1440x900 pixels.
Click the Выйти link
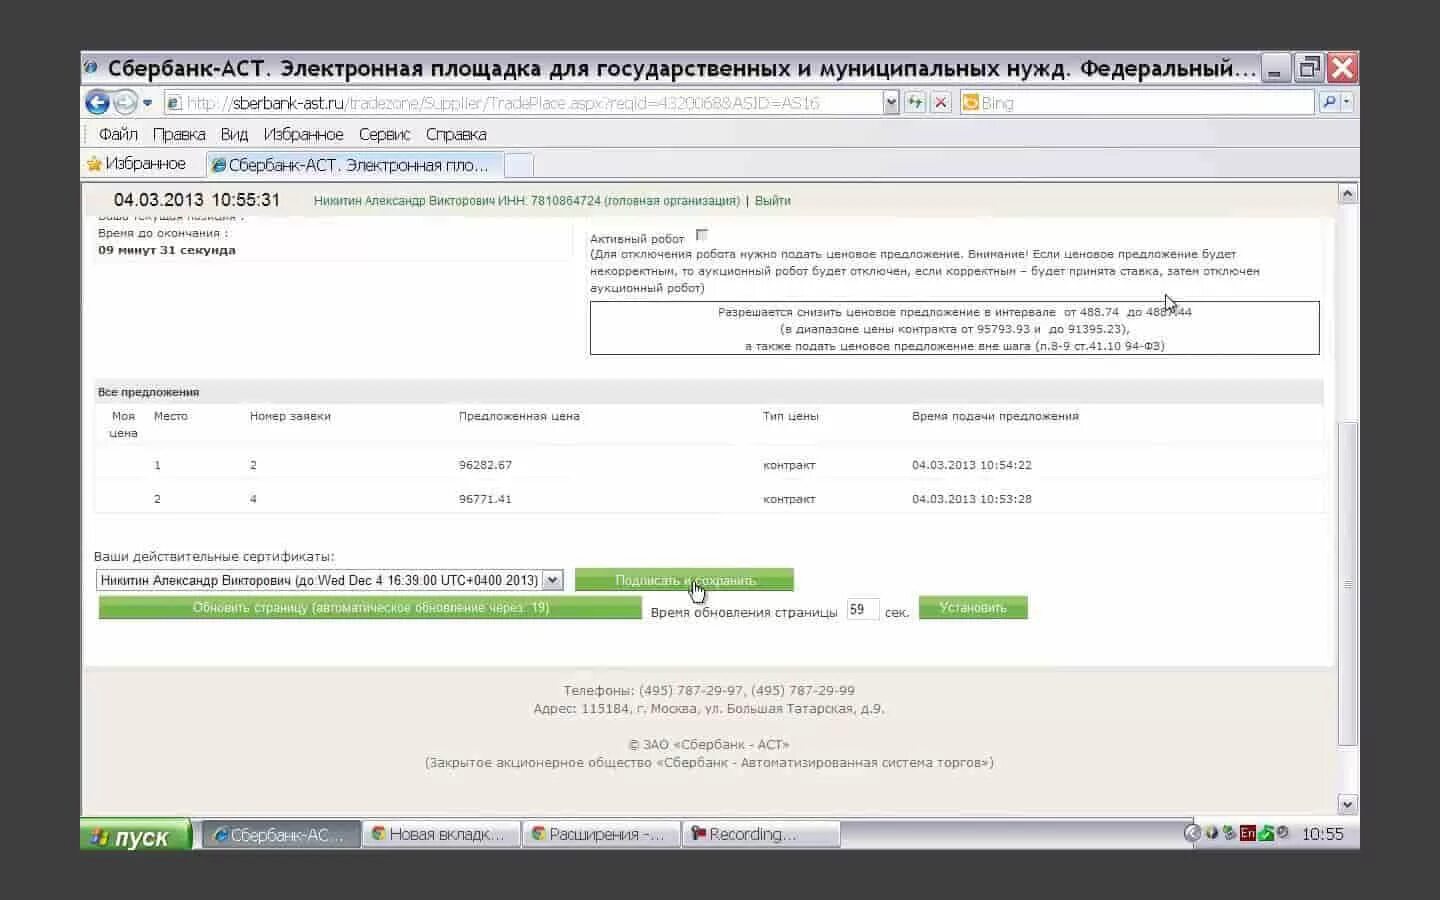775,201
